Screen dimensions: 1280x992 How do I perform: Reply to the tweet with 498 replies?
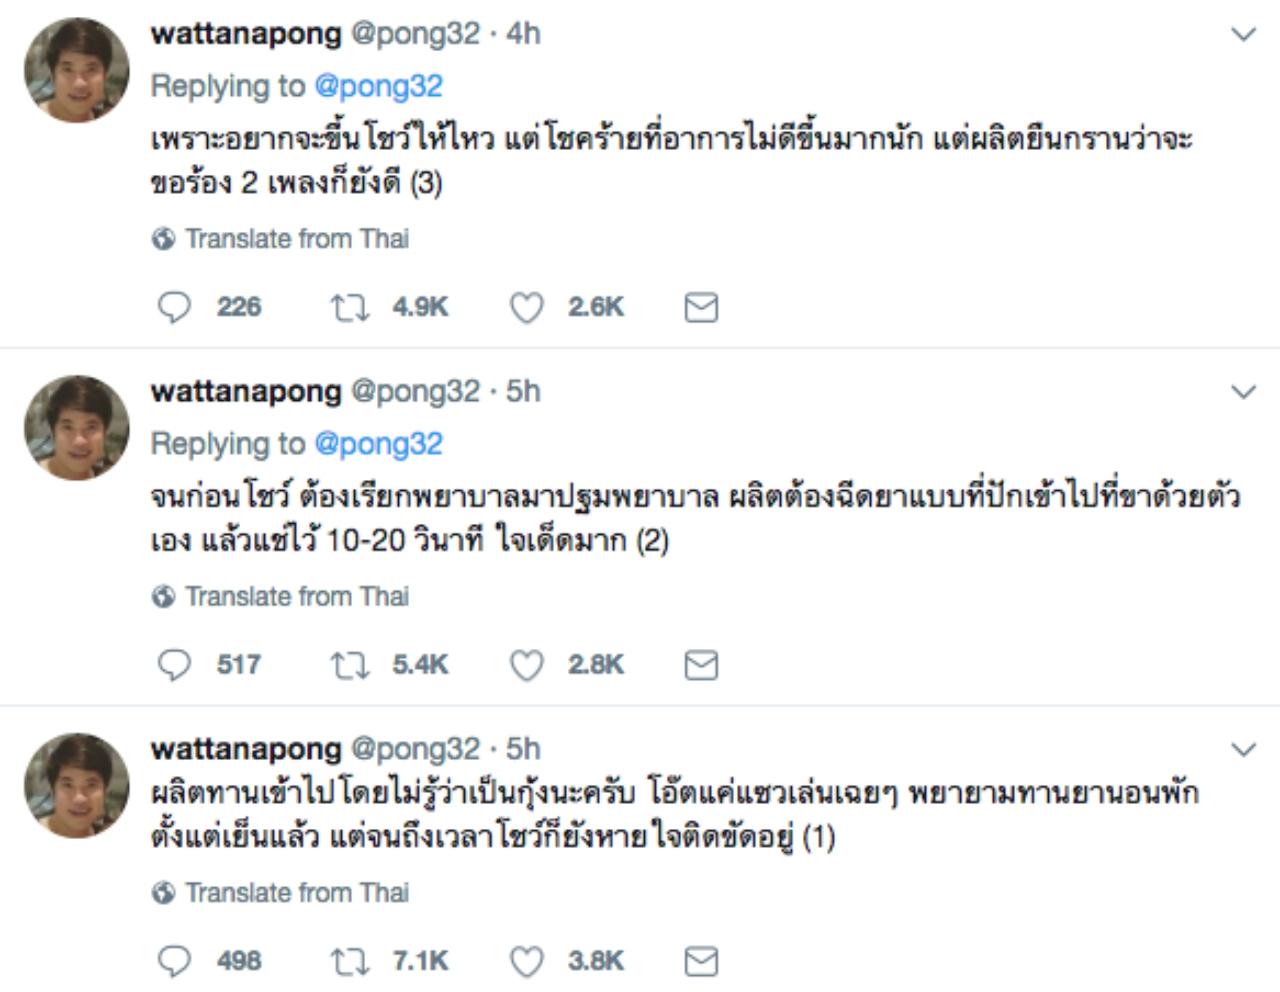[174, 961]
